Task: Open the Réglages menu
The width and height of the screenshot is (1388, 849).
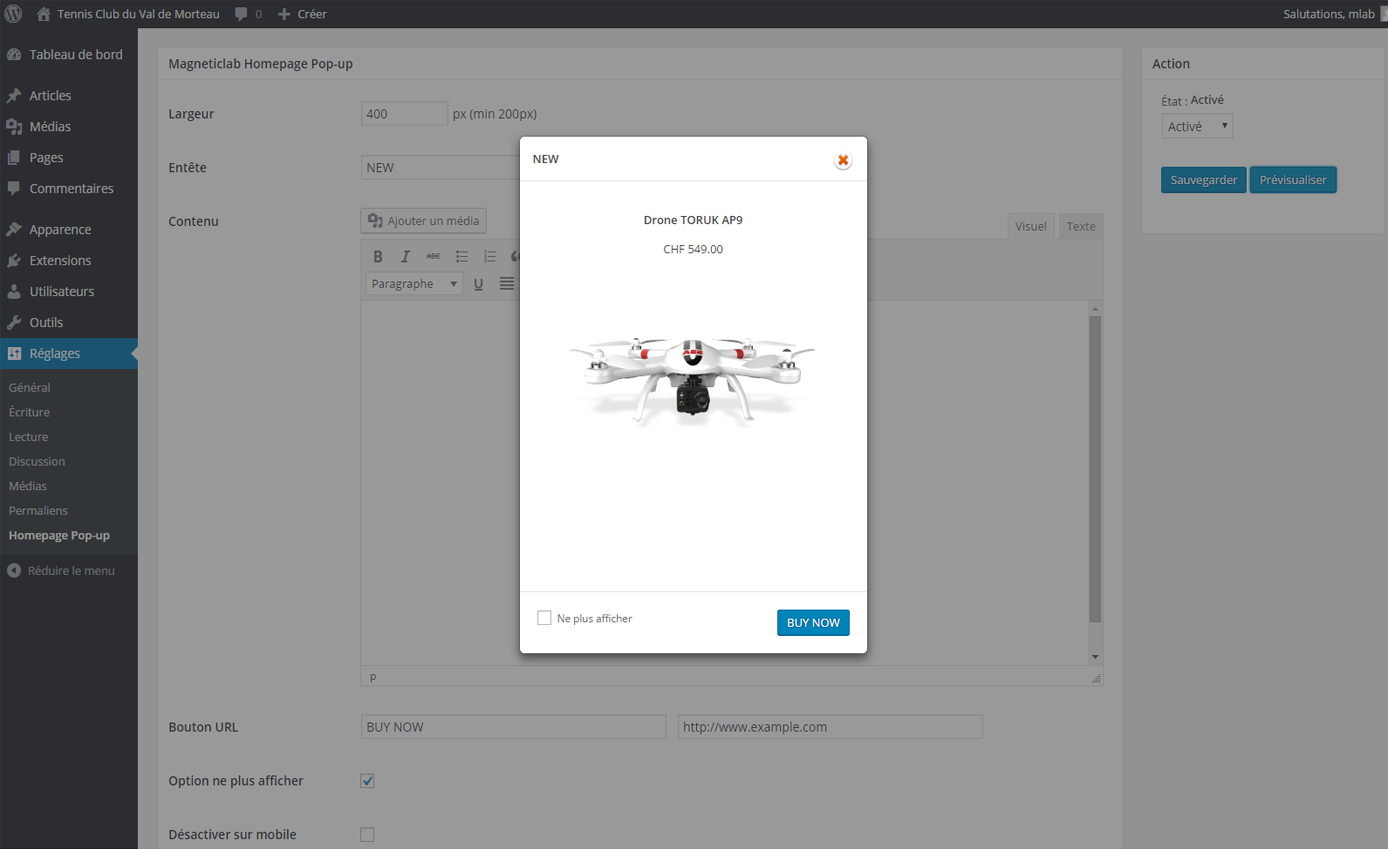Action: pyautogui.click(x=68, y=353)
